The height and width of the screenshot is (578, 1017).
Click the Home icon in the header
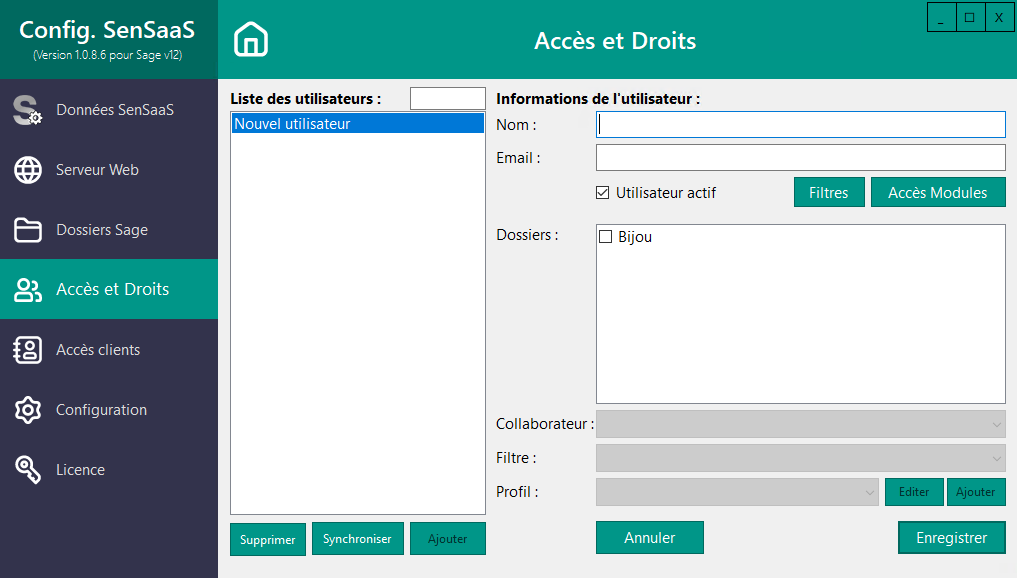[x=250, y=39]
